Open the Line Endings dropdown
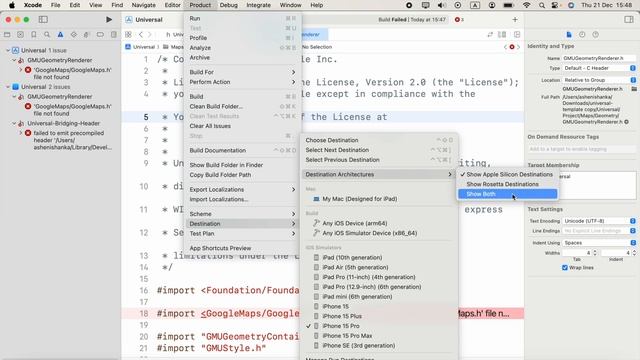The image size is (640, 360). (x=599, y=231)
